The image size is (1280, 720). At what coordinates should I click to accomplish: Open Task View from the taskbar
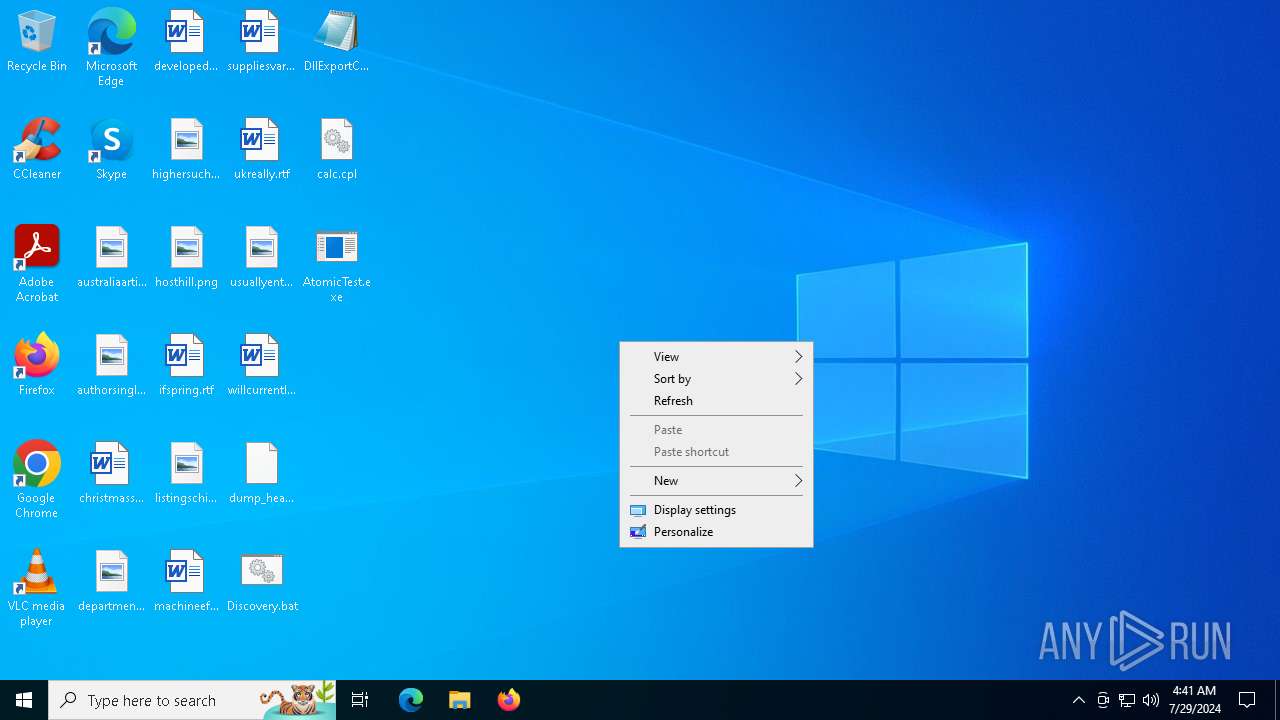(x=360, y=700)
